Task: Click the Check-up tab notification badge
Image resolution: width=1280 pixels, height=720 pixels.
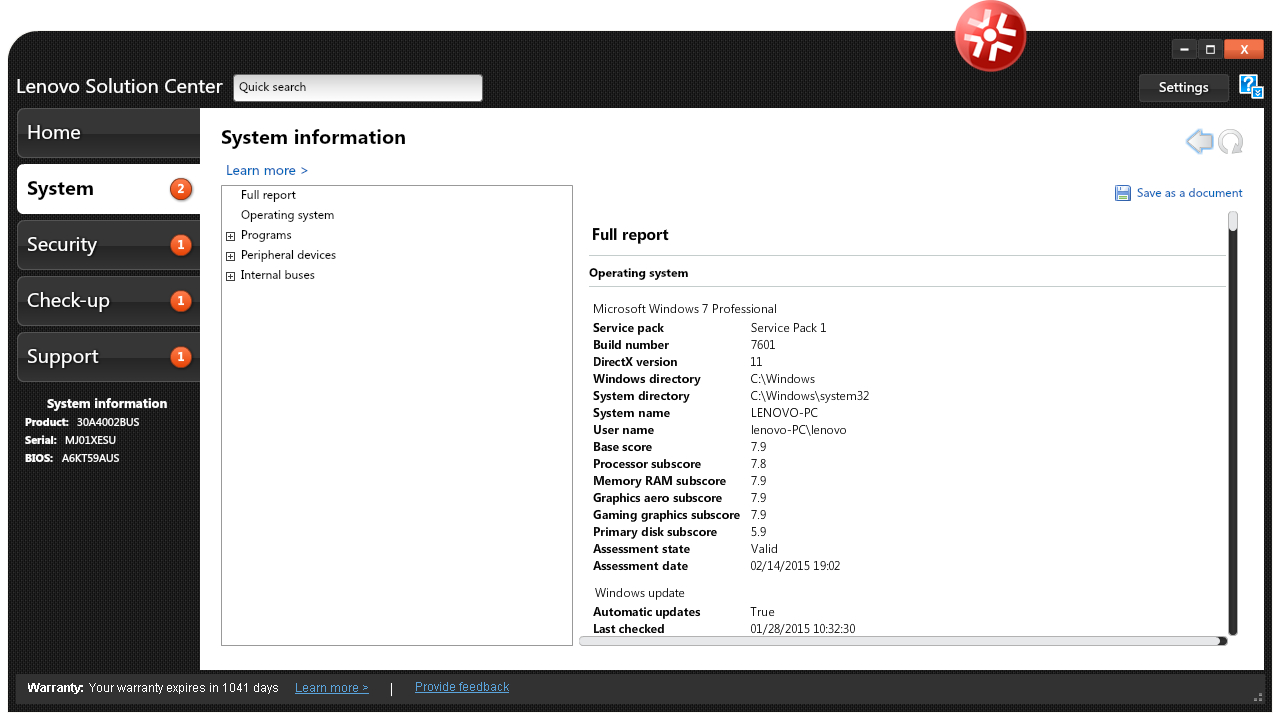Action: (x=181, y=301)
